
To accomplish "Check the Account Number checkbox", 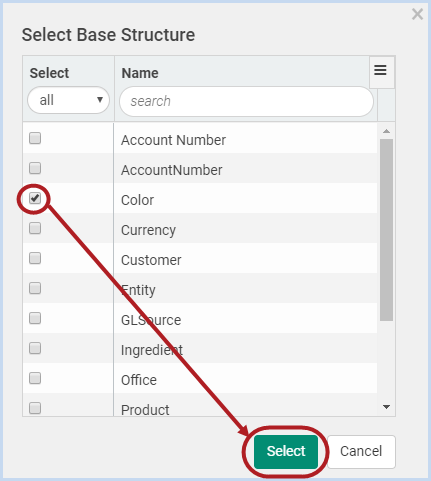I will point(35,138).
